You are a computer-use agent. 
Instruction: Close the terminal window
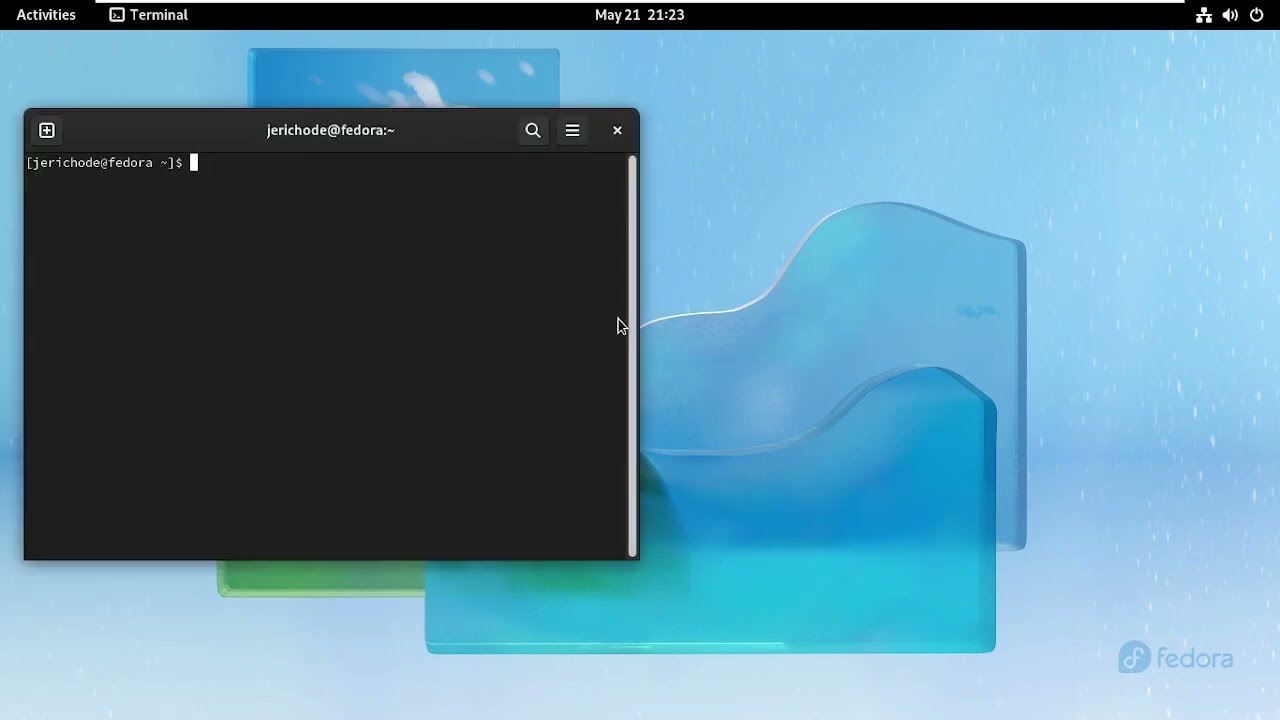point(617,130)
